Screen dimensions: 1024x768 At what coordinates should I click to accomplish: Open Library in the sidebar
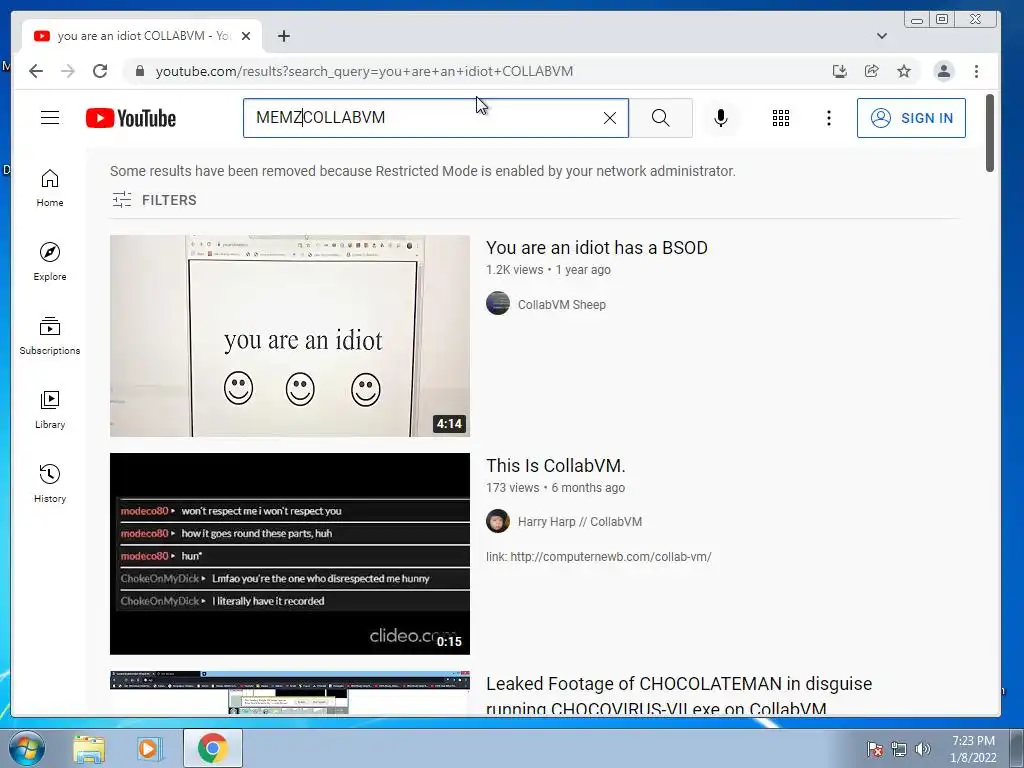point(50,409)
